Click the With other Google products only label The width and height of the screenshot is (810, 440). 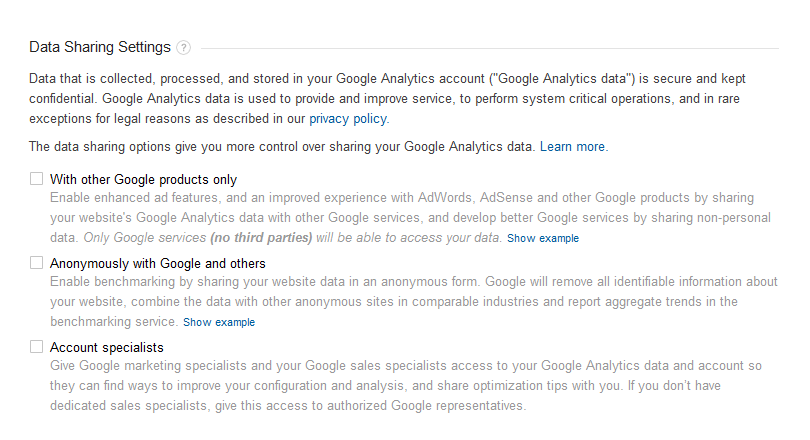[143, 179]
